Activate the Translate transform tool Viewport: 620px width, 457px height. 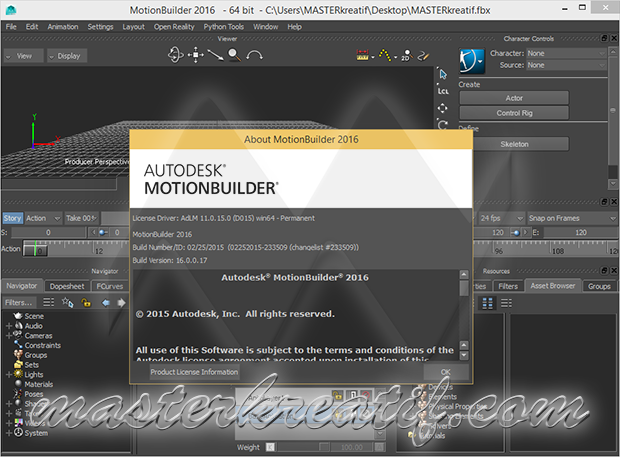pos(442,108)
